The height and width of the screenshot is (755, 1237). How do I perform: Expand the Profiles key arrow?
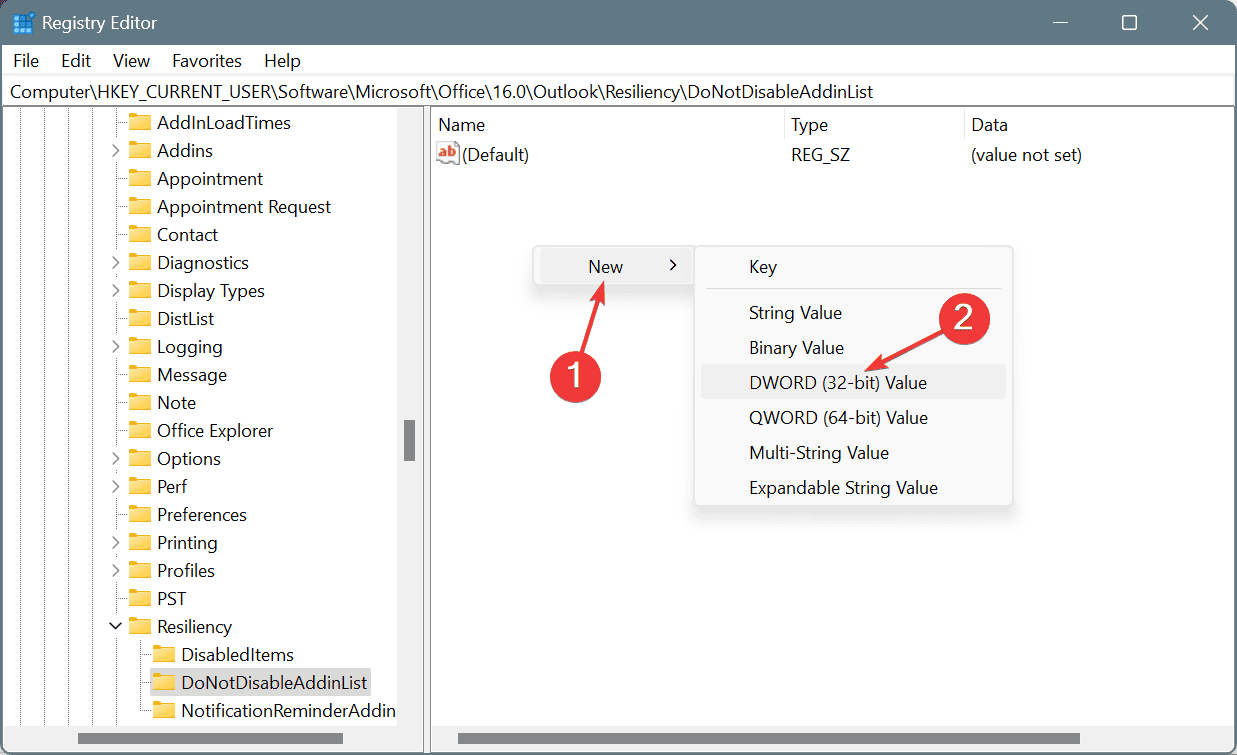(116, 571)
